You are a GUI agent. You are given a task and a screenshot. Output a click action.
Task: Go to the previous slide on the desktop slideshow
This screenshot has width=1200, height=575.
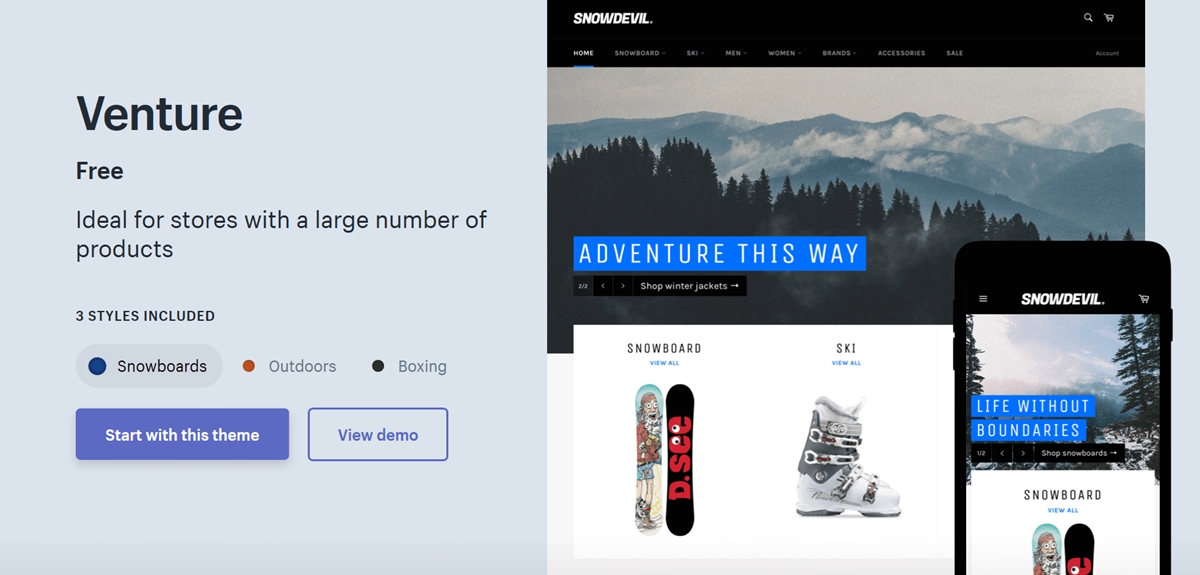[x=603, y=286]
